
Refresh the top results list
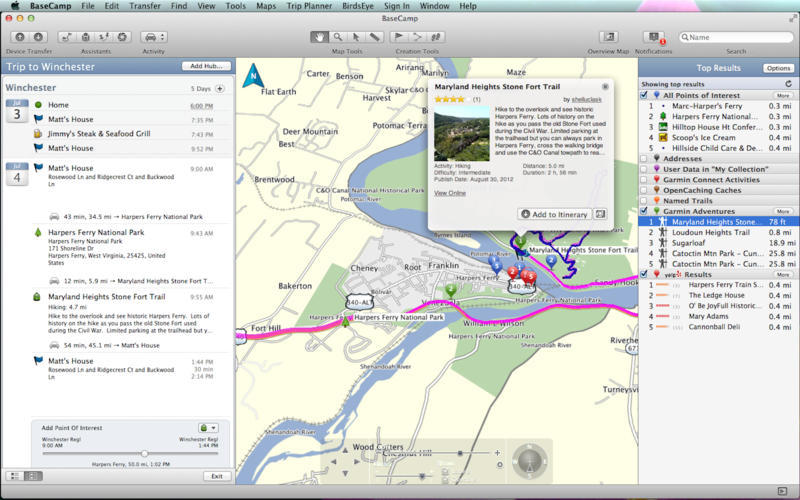789,84
